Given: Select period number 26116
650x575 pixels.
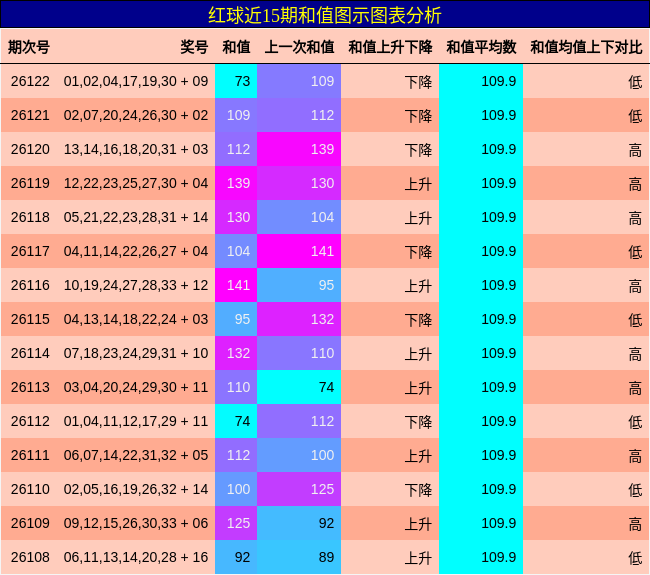Looking at the screenshot, I should click(30, 285).
